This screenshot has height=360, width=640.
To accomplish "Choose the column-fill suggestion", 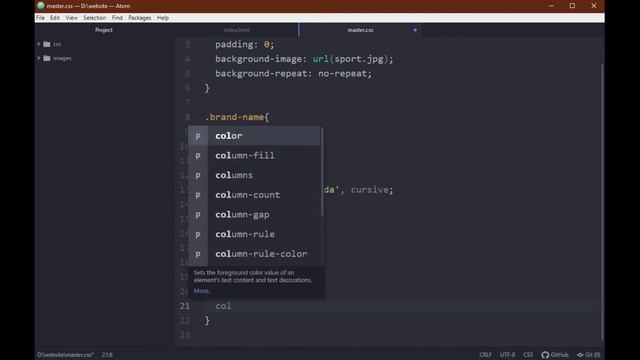I will coord(254,155).
